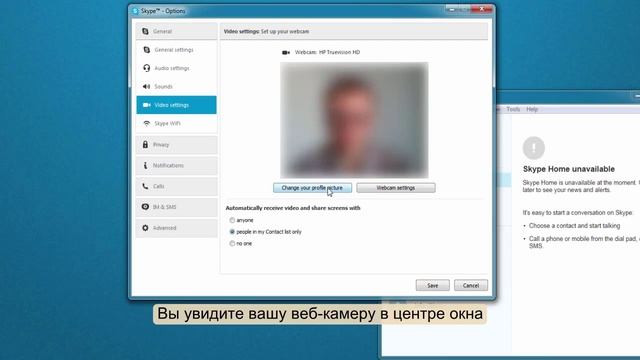
Task: Cancel the Options dialog
Action: (x=471, y=285)
